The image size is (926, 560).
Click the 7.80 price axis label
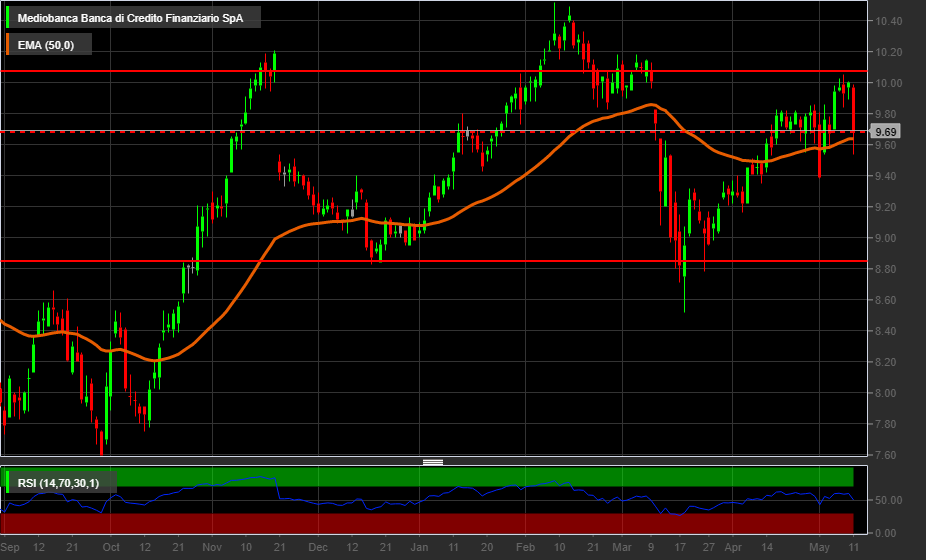tap(888, 424)
